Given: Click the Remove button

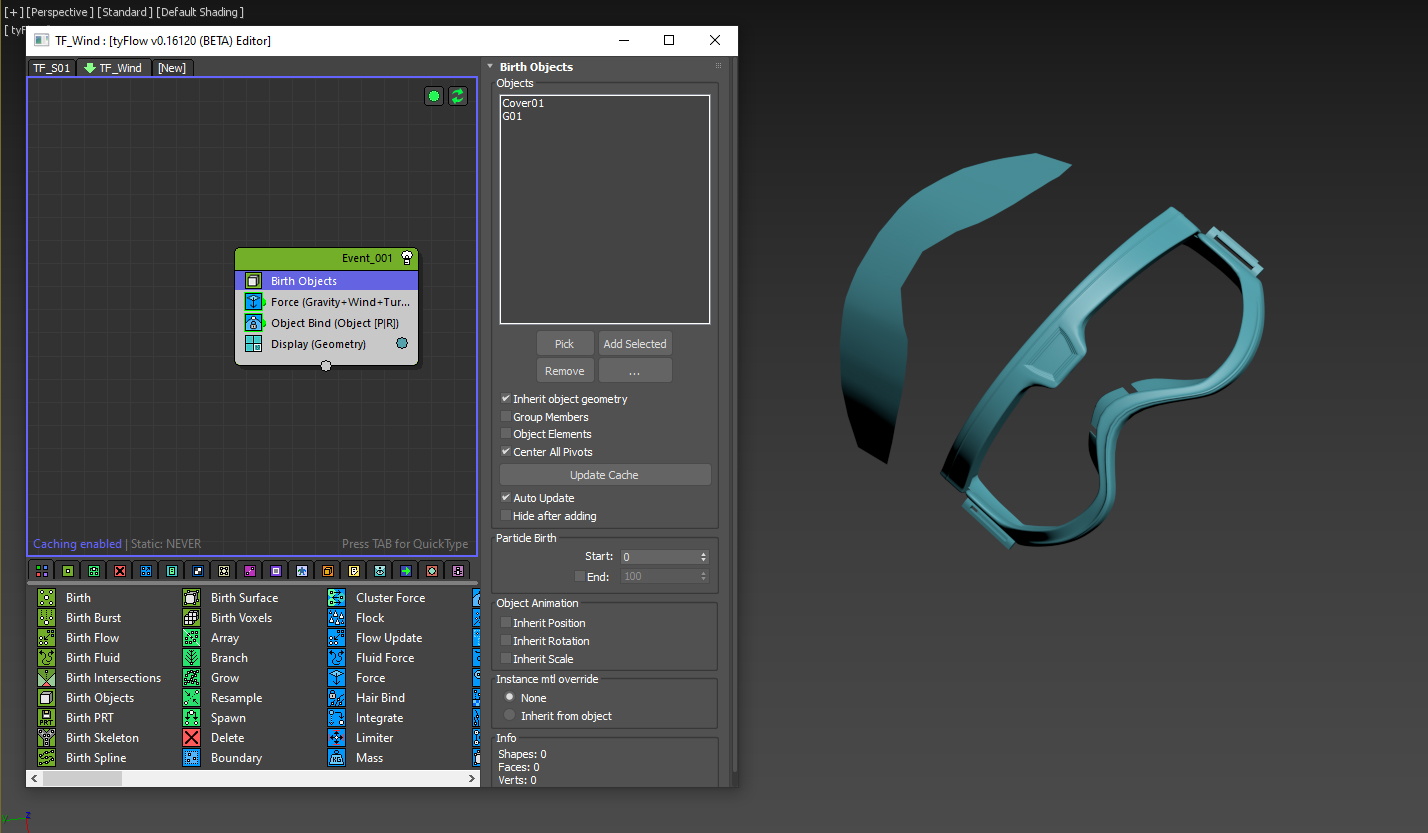Looking at the screenshot, I should (565, 370).
